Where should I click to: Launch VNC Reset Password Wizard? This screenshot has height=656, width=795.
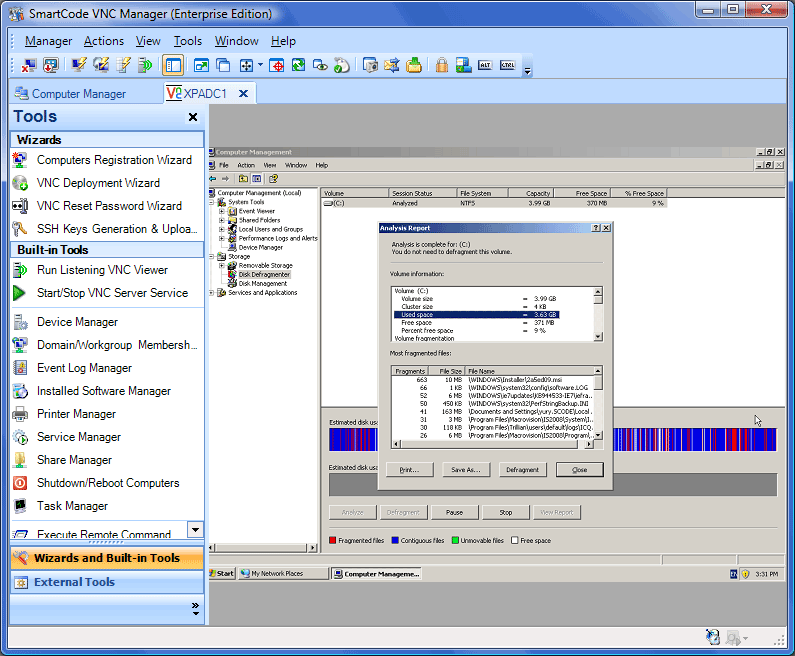click(107, 206)
